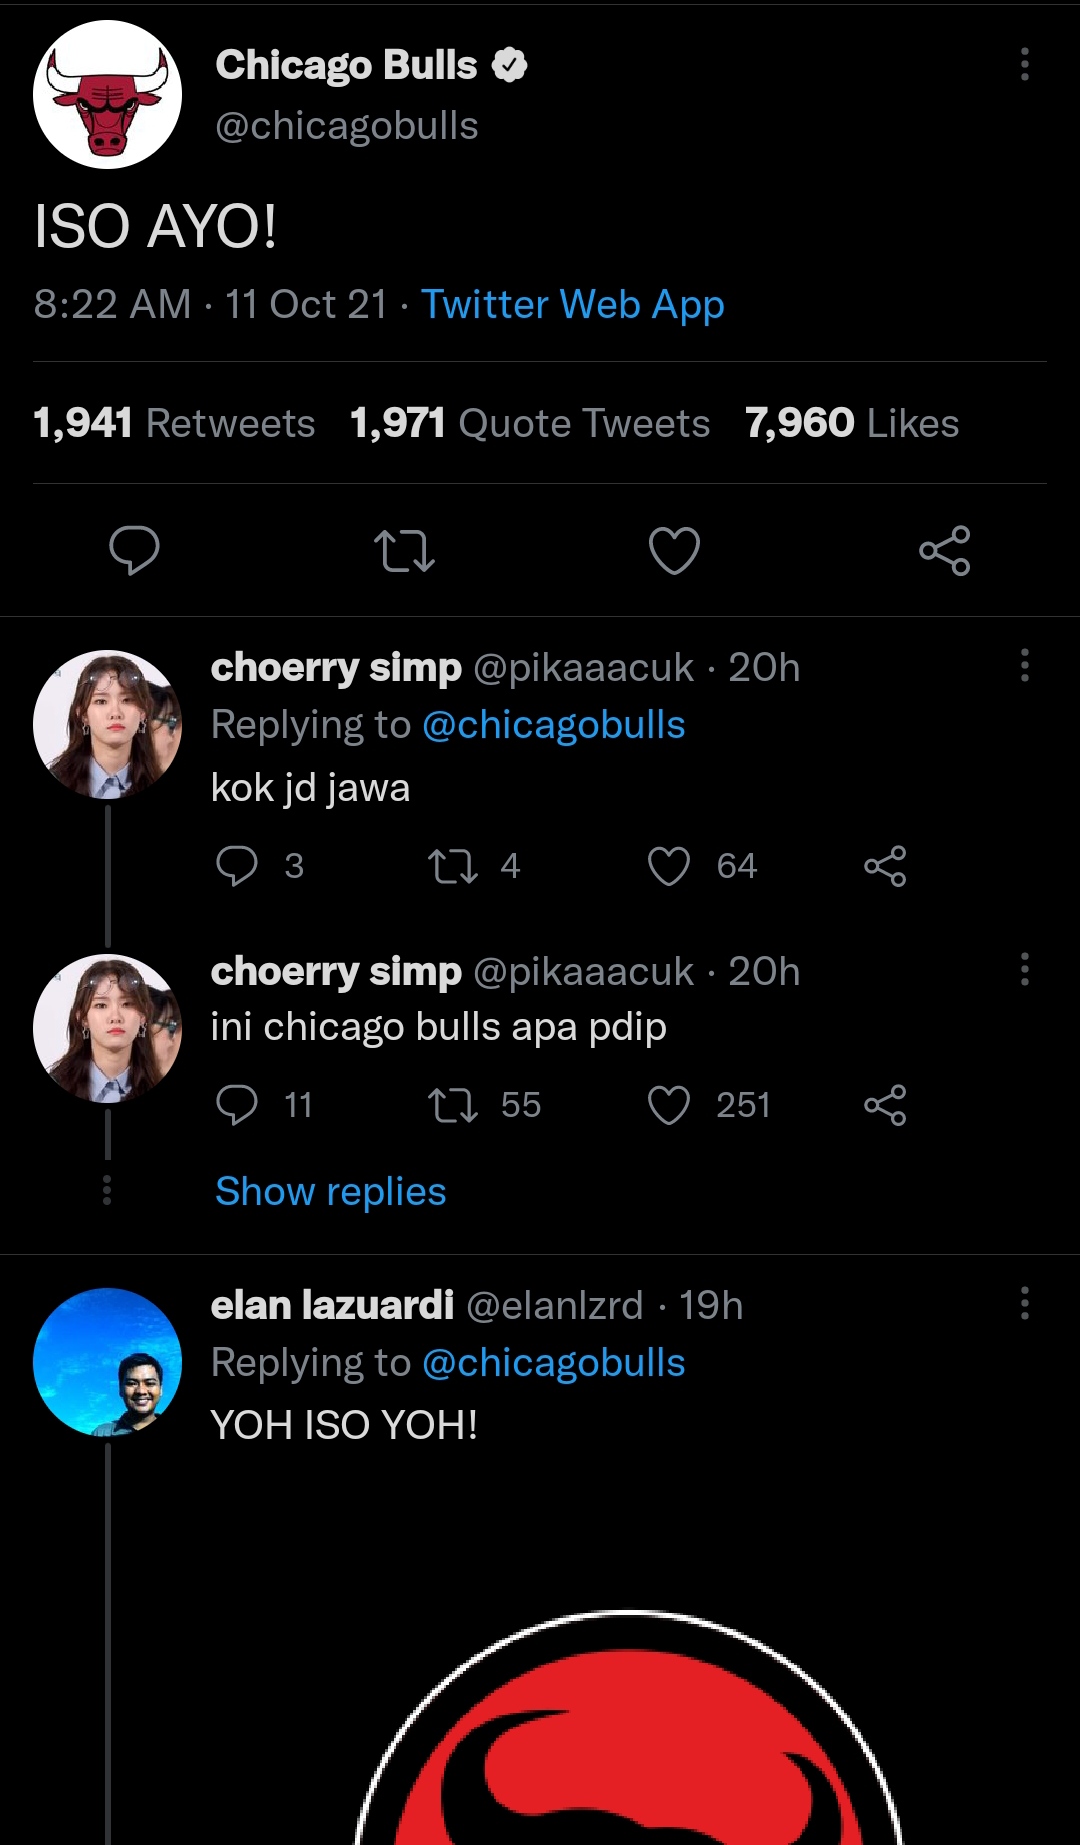Open more options on 'kok jd jawa' reply
The width and height of the screenshot is (1080, 1845).
1024,665
